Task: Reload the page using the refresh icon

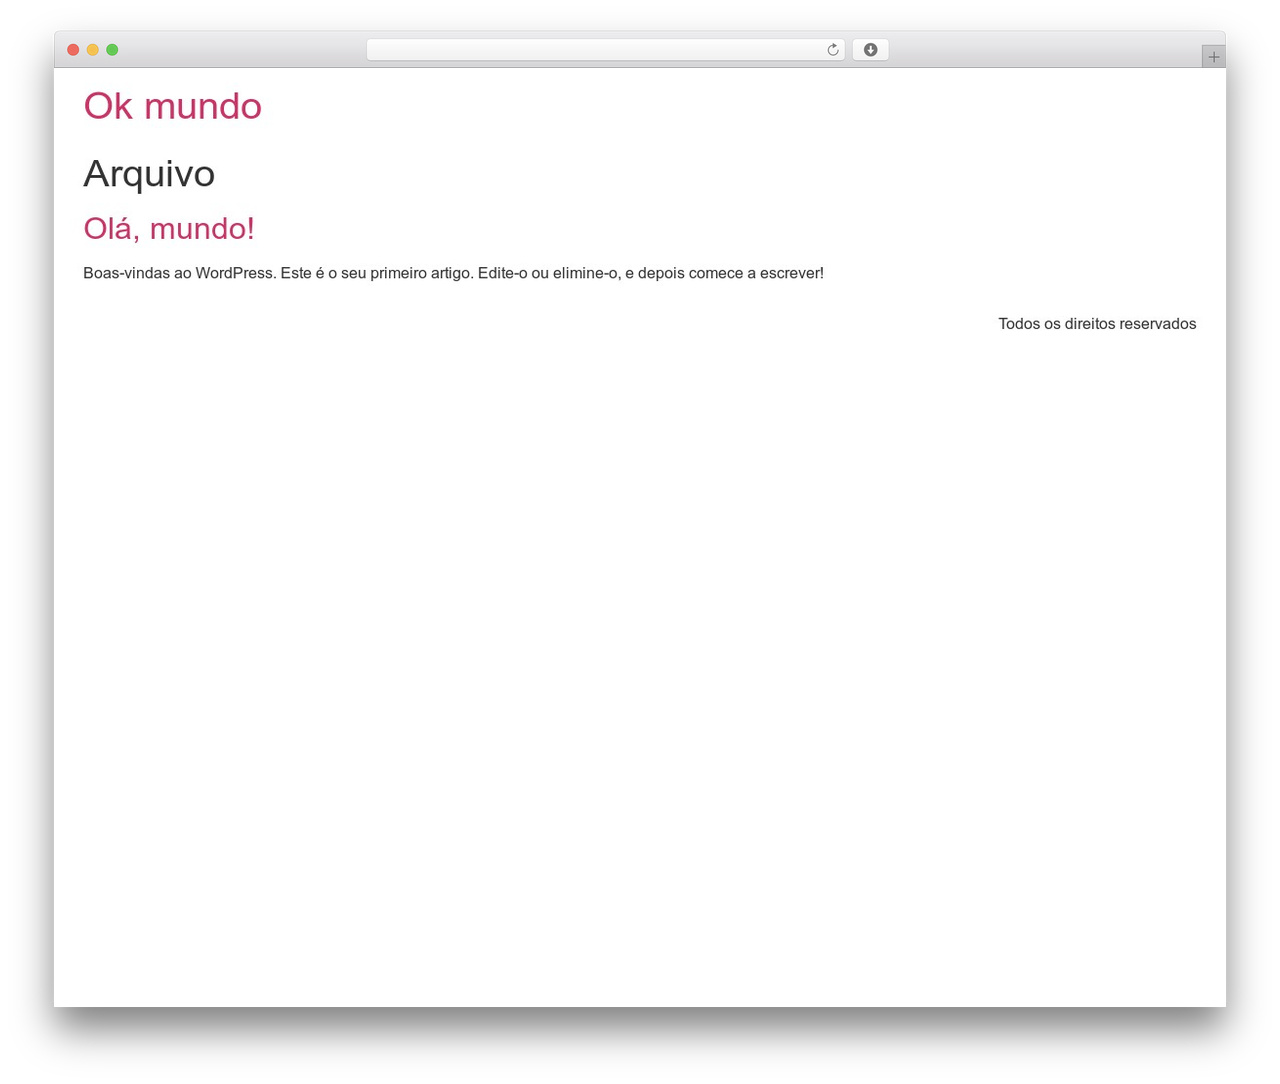Action: 832,50
